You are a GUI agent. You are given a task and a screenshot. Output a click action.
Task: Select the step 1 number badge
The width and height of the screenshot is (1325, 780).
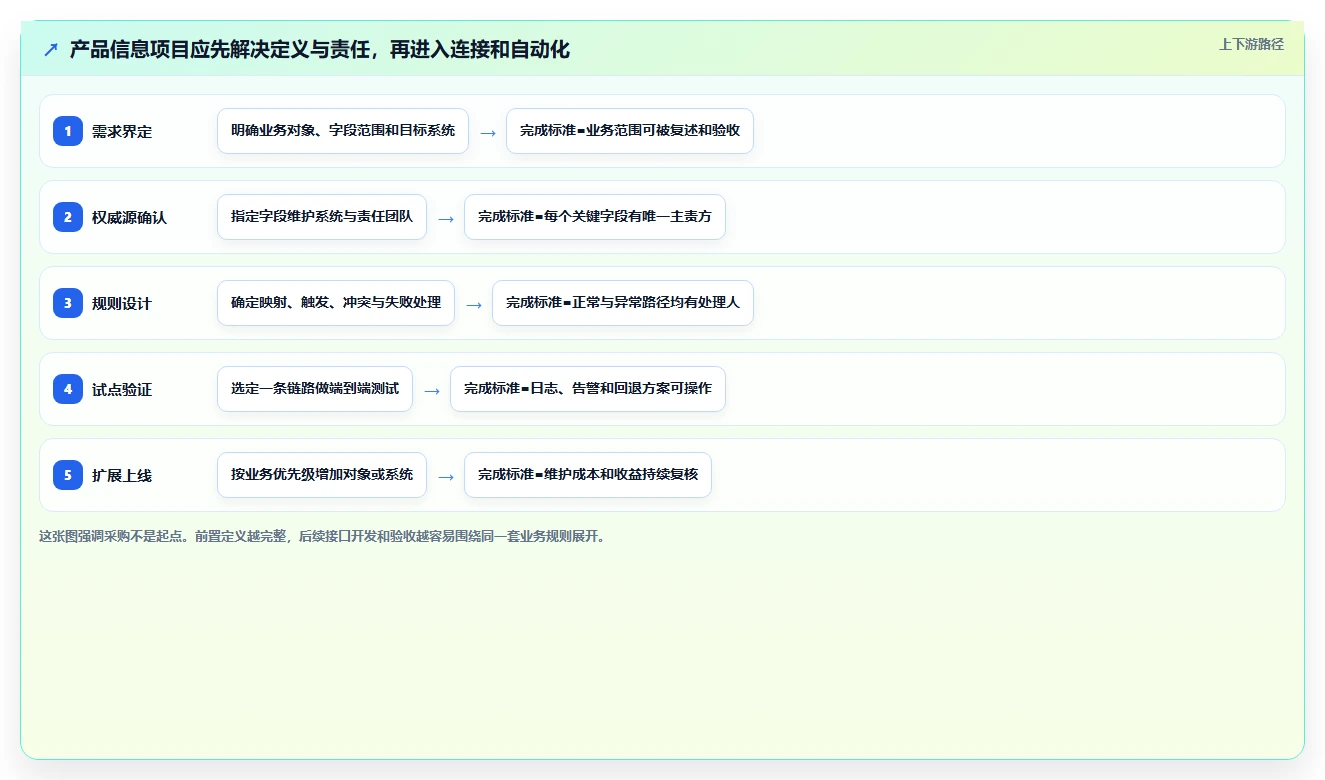[x=68, y=131]
